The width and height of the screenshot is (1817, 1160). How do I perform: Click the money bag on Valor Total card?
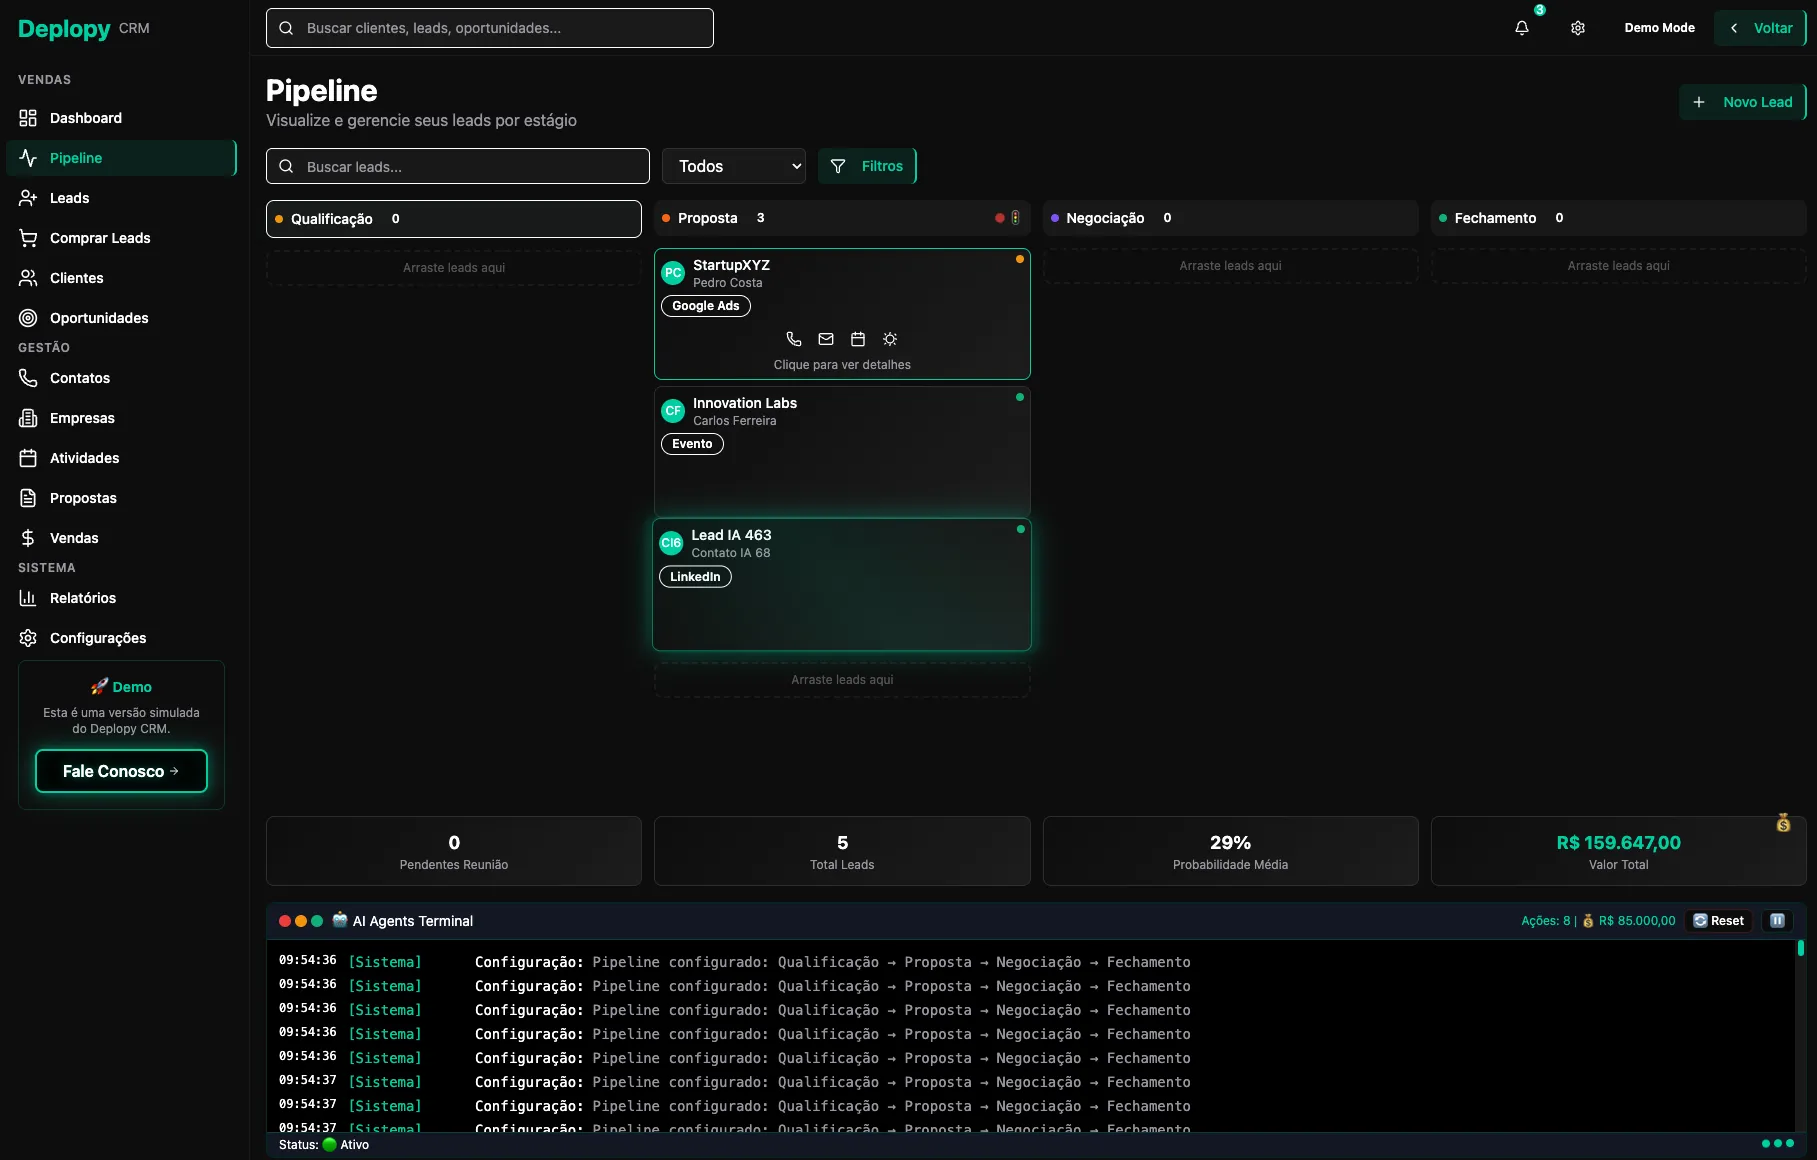tap(1783, 823)
